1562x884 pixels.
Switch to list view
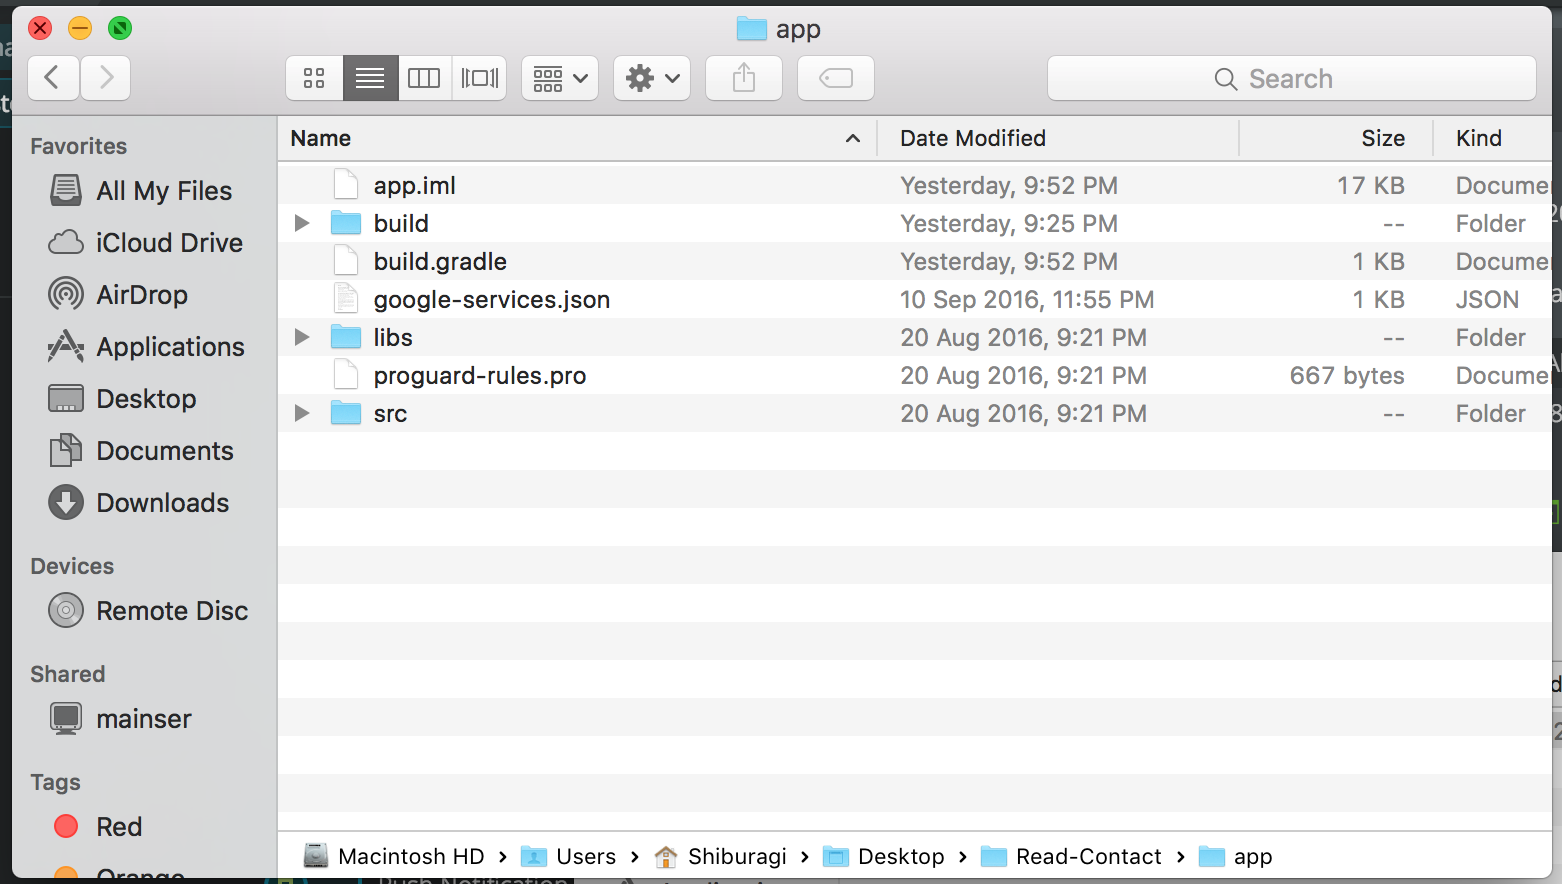(370, 78)
